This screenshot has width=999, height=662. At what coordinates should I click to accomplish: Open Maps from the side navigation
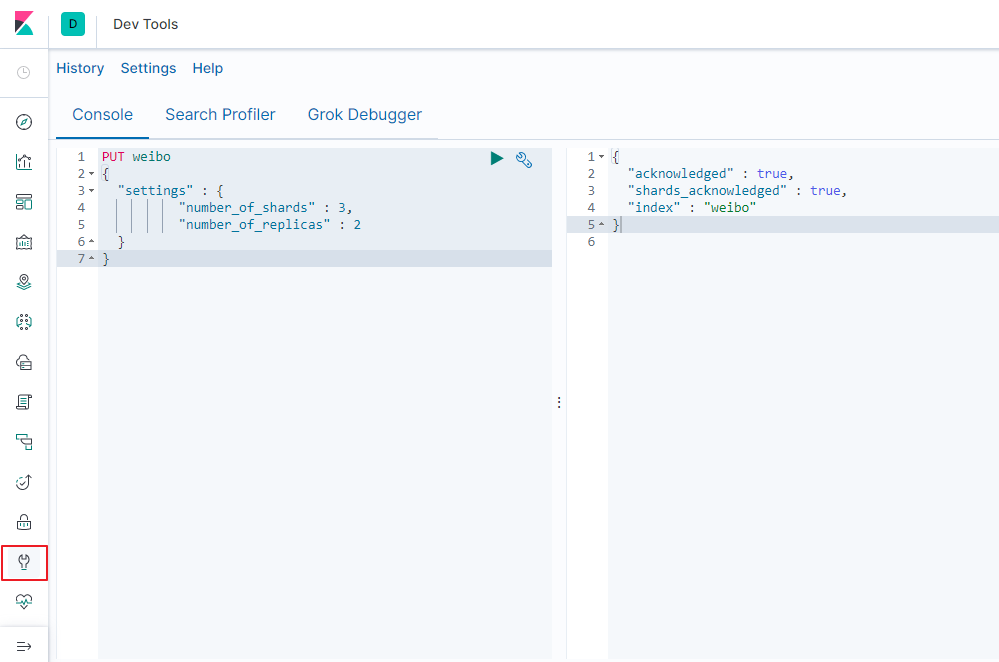tap(24, 282)
